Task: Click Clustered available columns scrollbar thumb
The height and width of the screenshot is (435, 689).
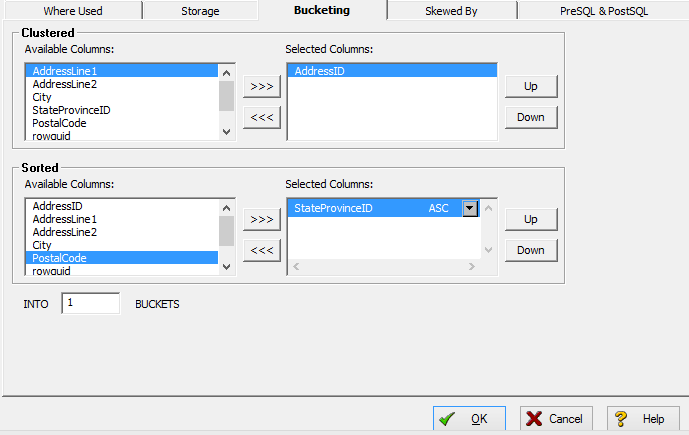Action: coord(226,96)
